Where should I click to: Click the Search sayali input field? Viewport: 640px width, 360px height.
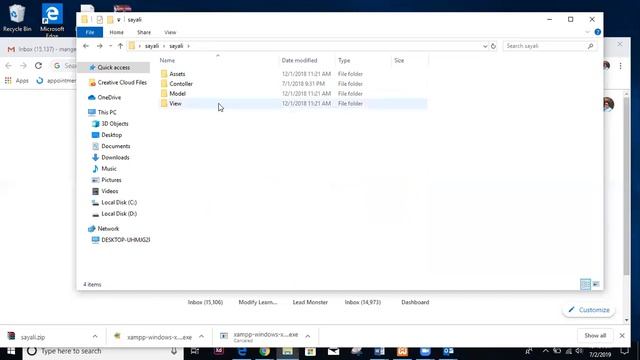tap(545, 46)
